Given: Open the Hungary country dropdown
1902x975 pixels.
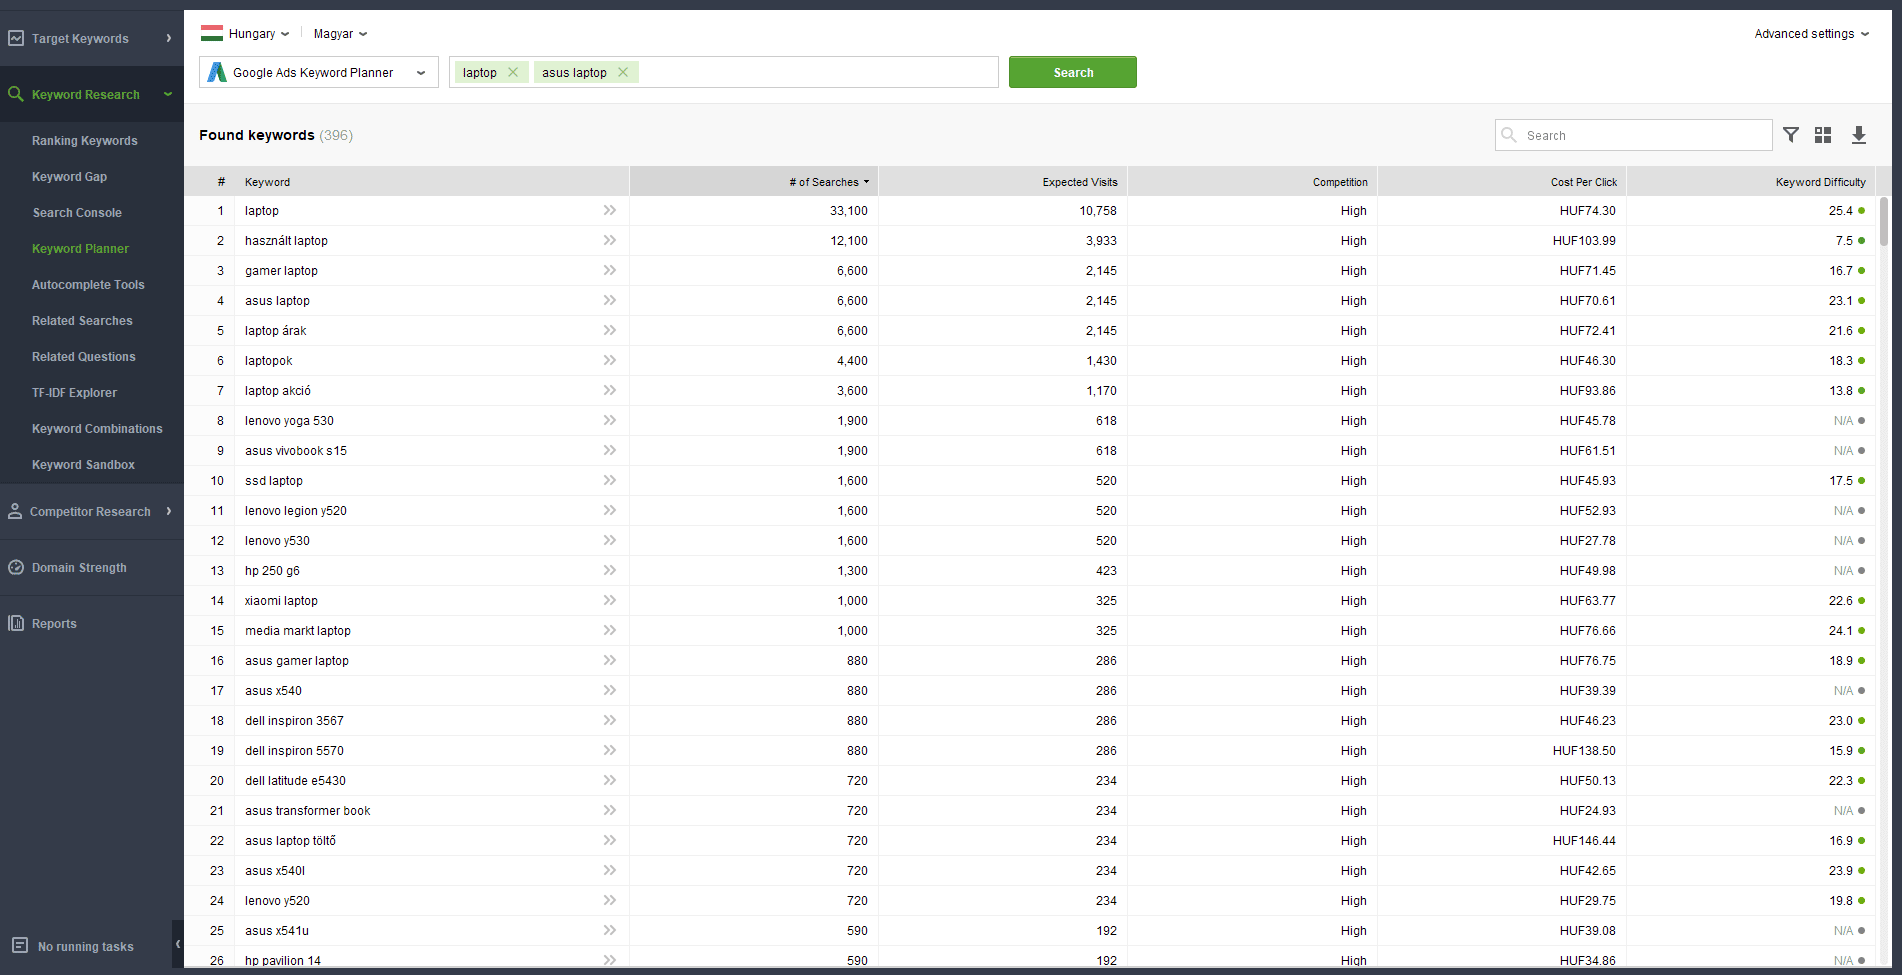Looking at the screenshot, I should click(258, 33).
